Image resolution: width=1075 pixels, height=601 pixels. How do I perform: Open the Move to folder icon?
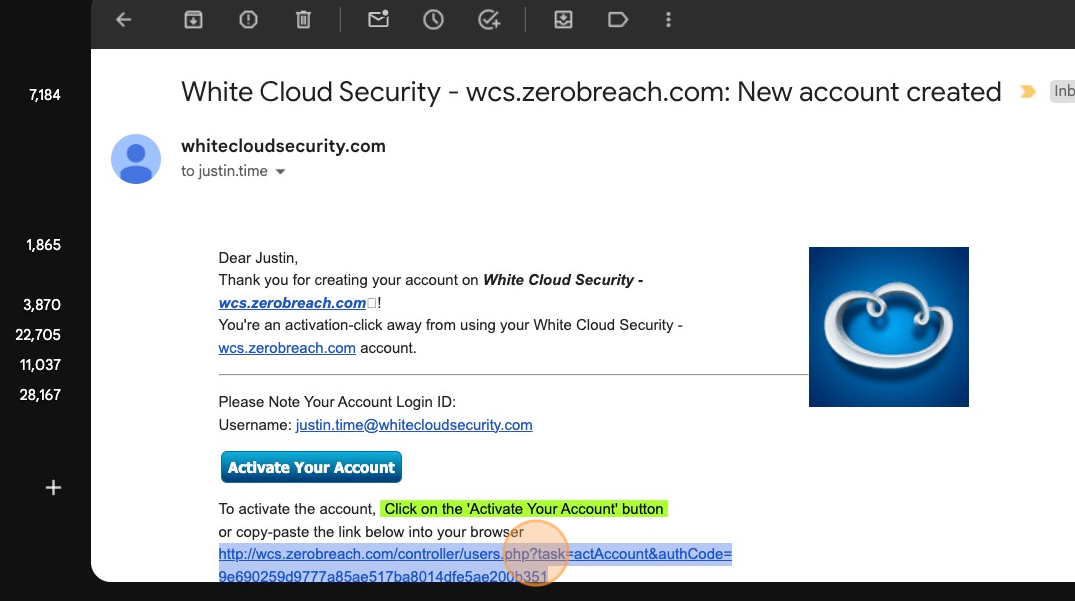(x=563, y=20)
